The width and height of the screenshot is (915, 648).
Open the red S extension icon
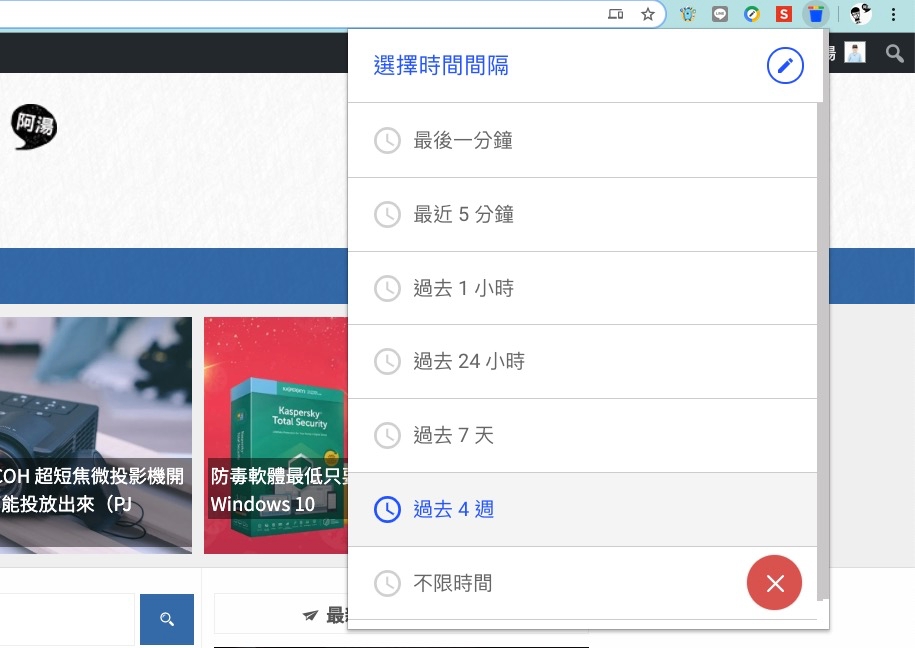click(784, 14)
